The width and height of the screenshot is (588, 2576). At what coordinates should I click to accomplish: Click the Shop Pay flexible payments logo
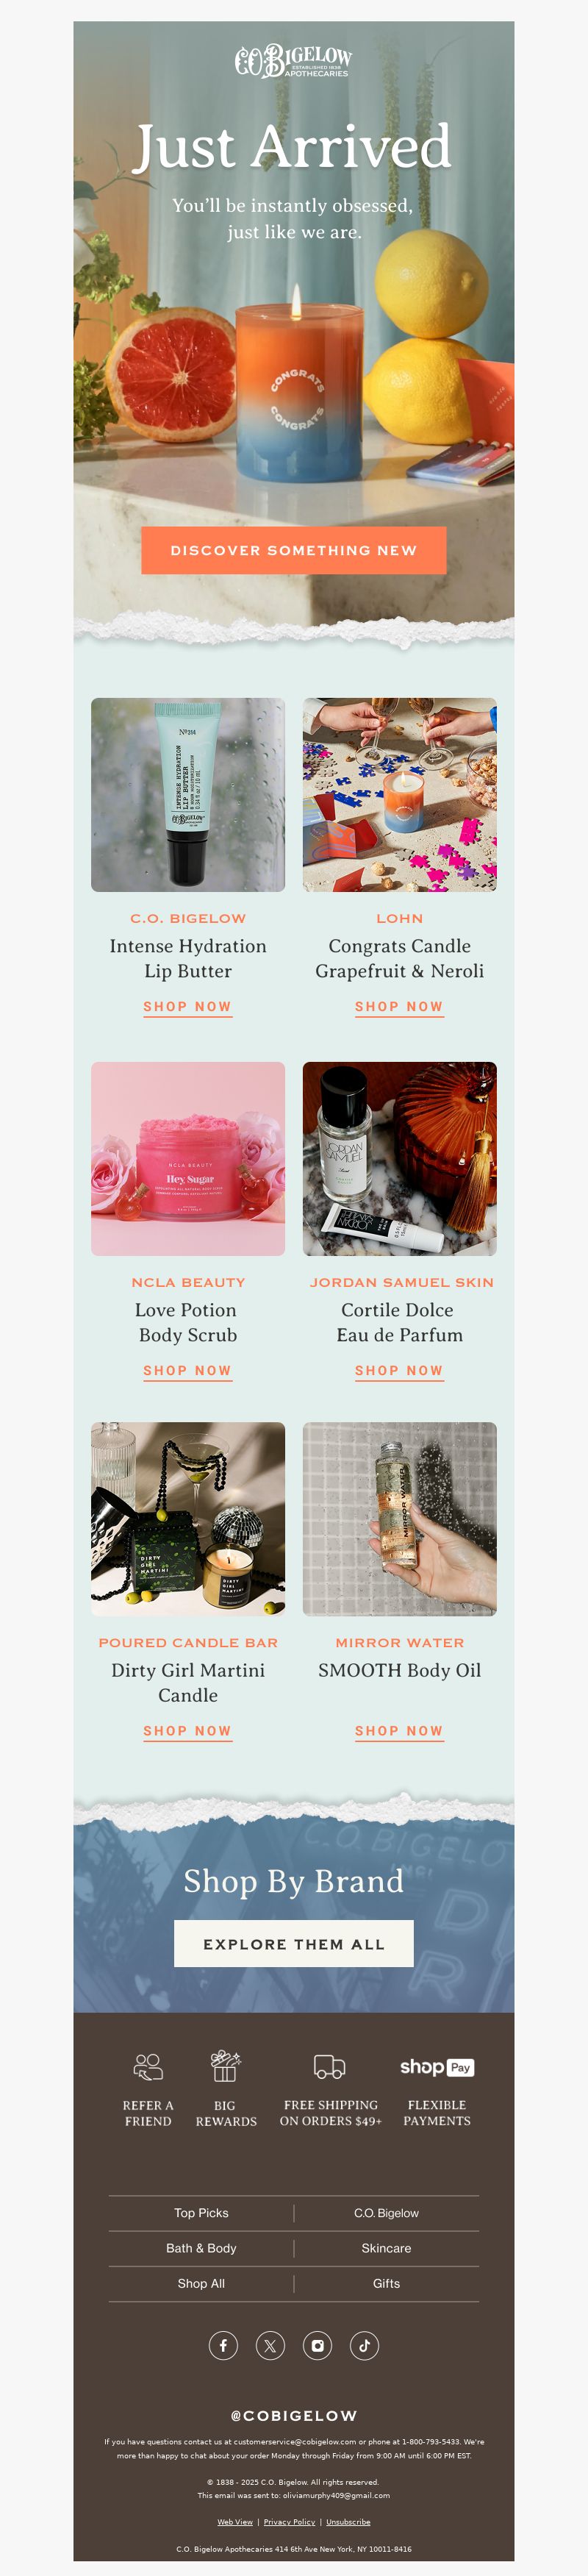[x=437, y=2067]
